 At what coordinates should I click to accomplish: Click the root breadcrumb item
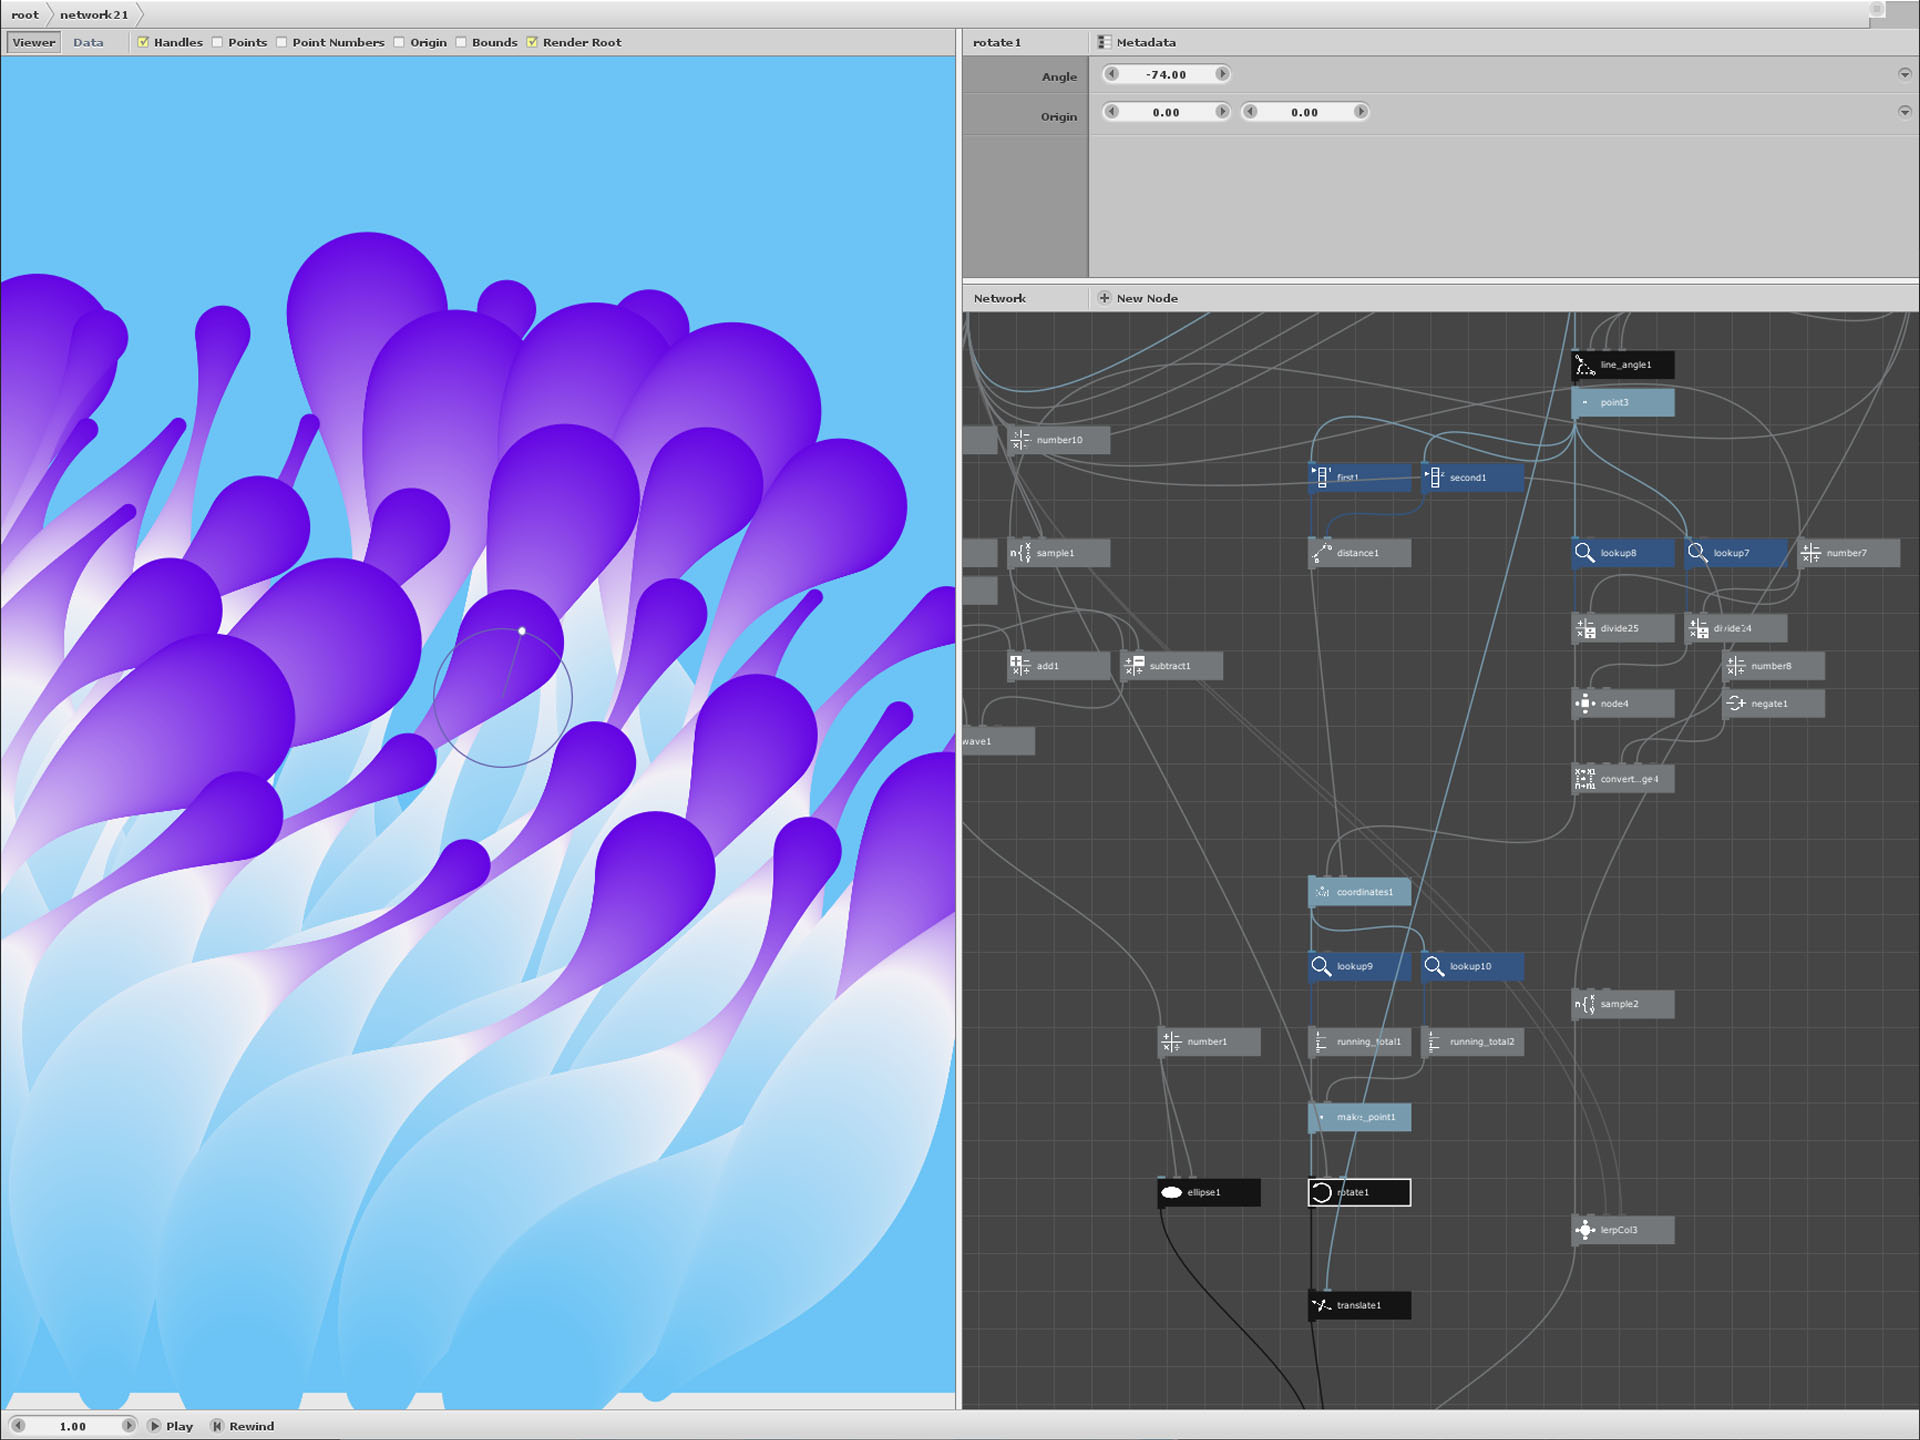(x=25, y=14)
